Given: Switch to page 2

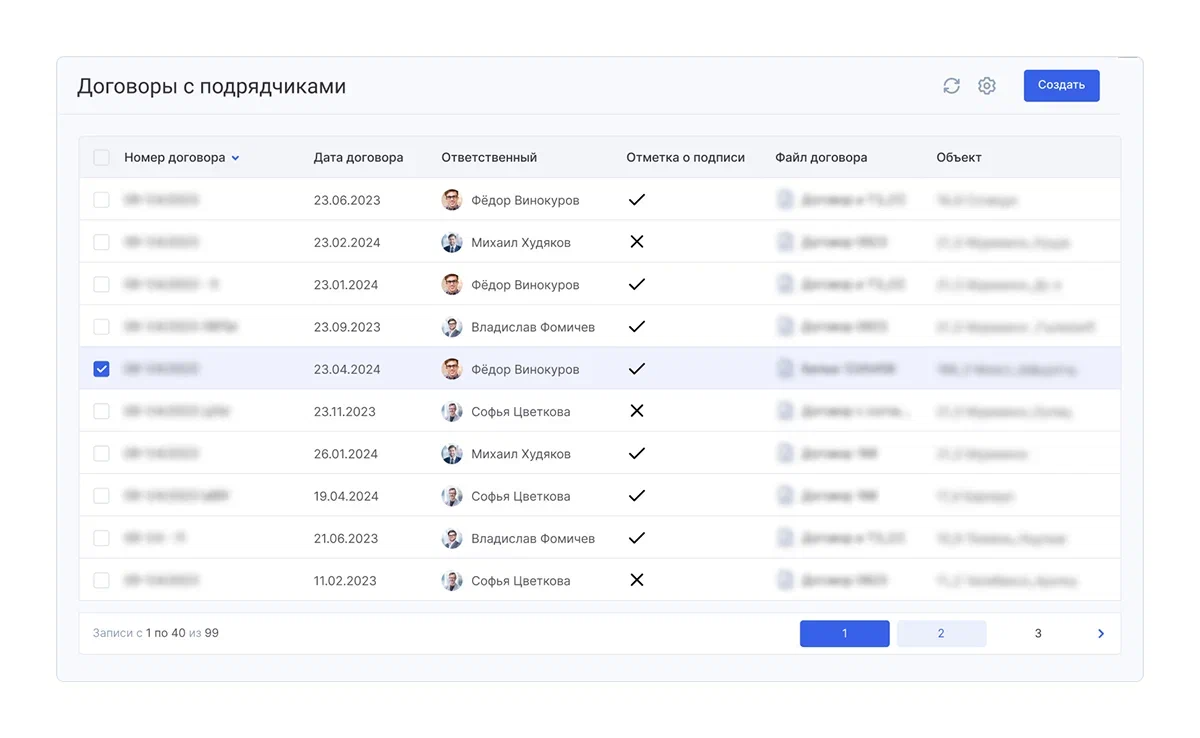Looking at the screenshot, I should (x=941, y=633).
